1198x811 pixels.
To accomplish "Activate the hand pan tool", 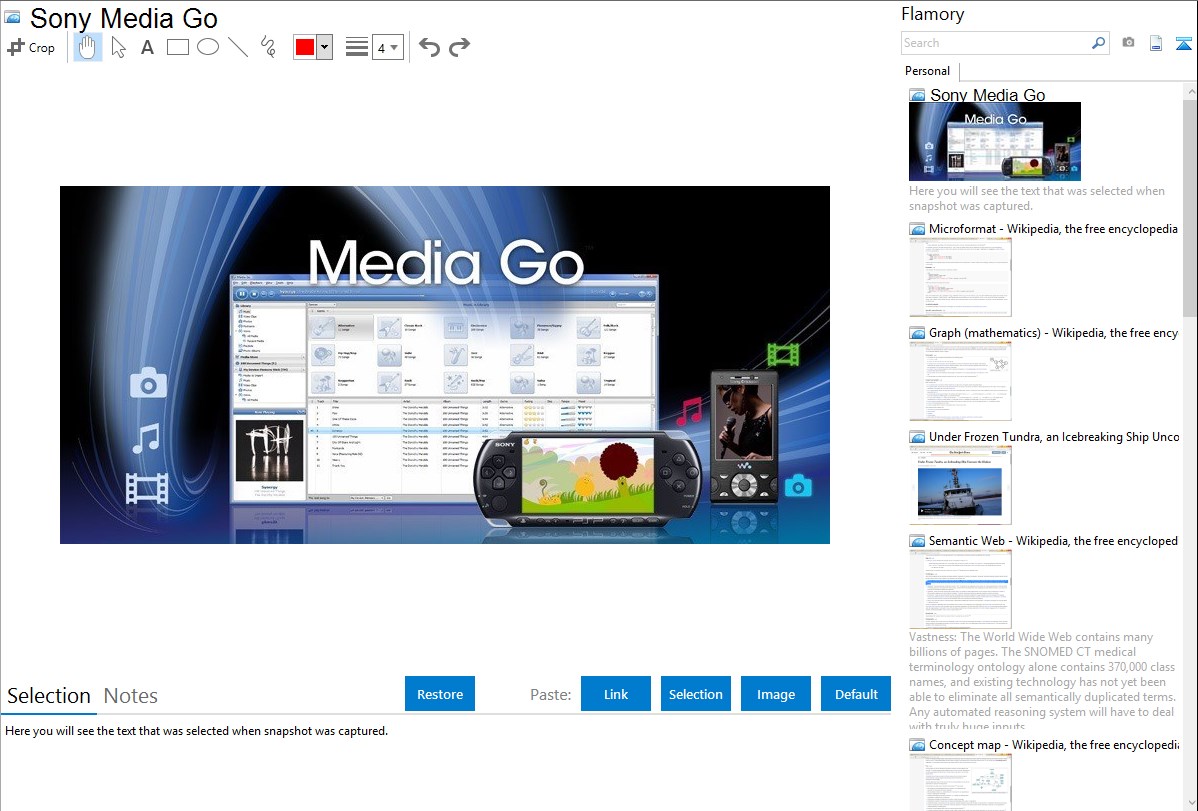I will coord(88,47).
